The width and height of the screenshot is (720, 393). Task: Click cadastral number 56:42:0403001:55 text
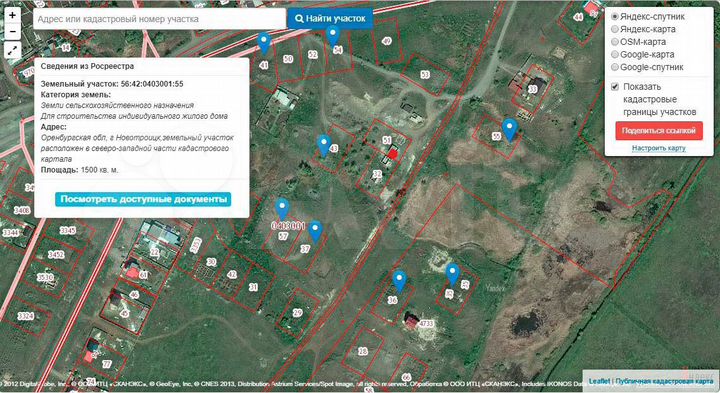[152, 84]
